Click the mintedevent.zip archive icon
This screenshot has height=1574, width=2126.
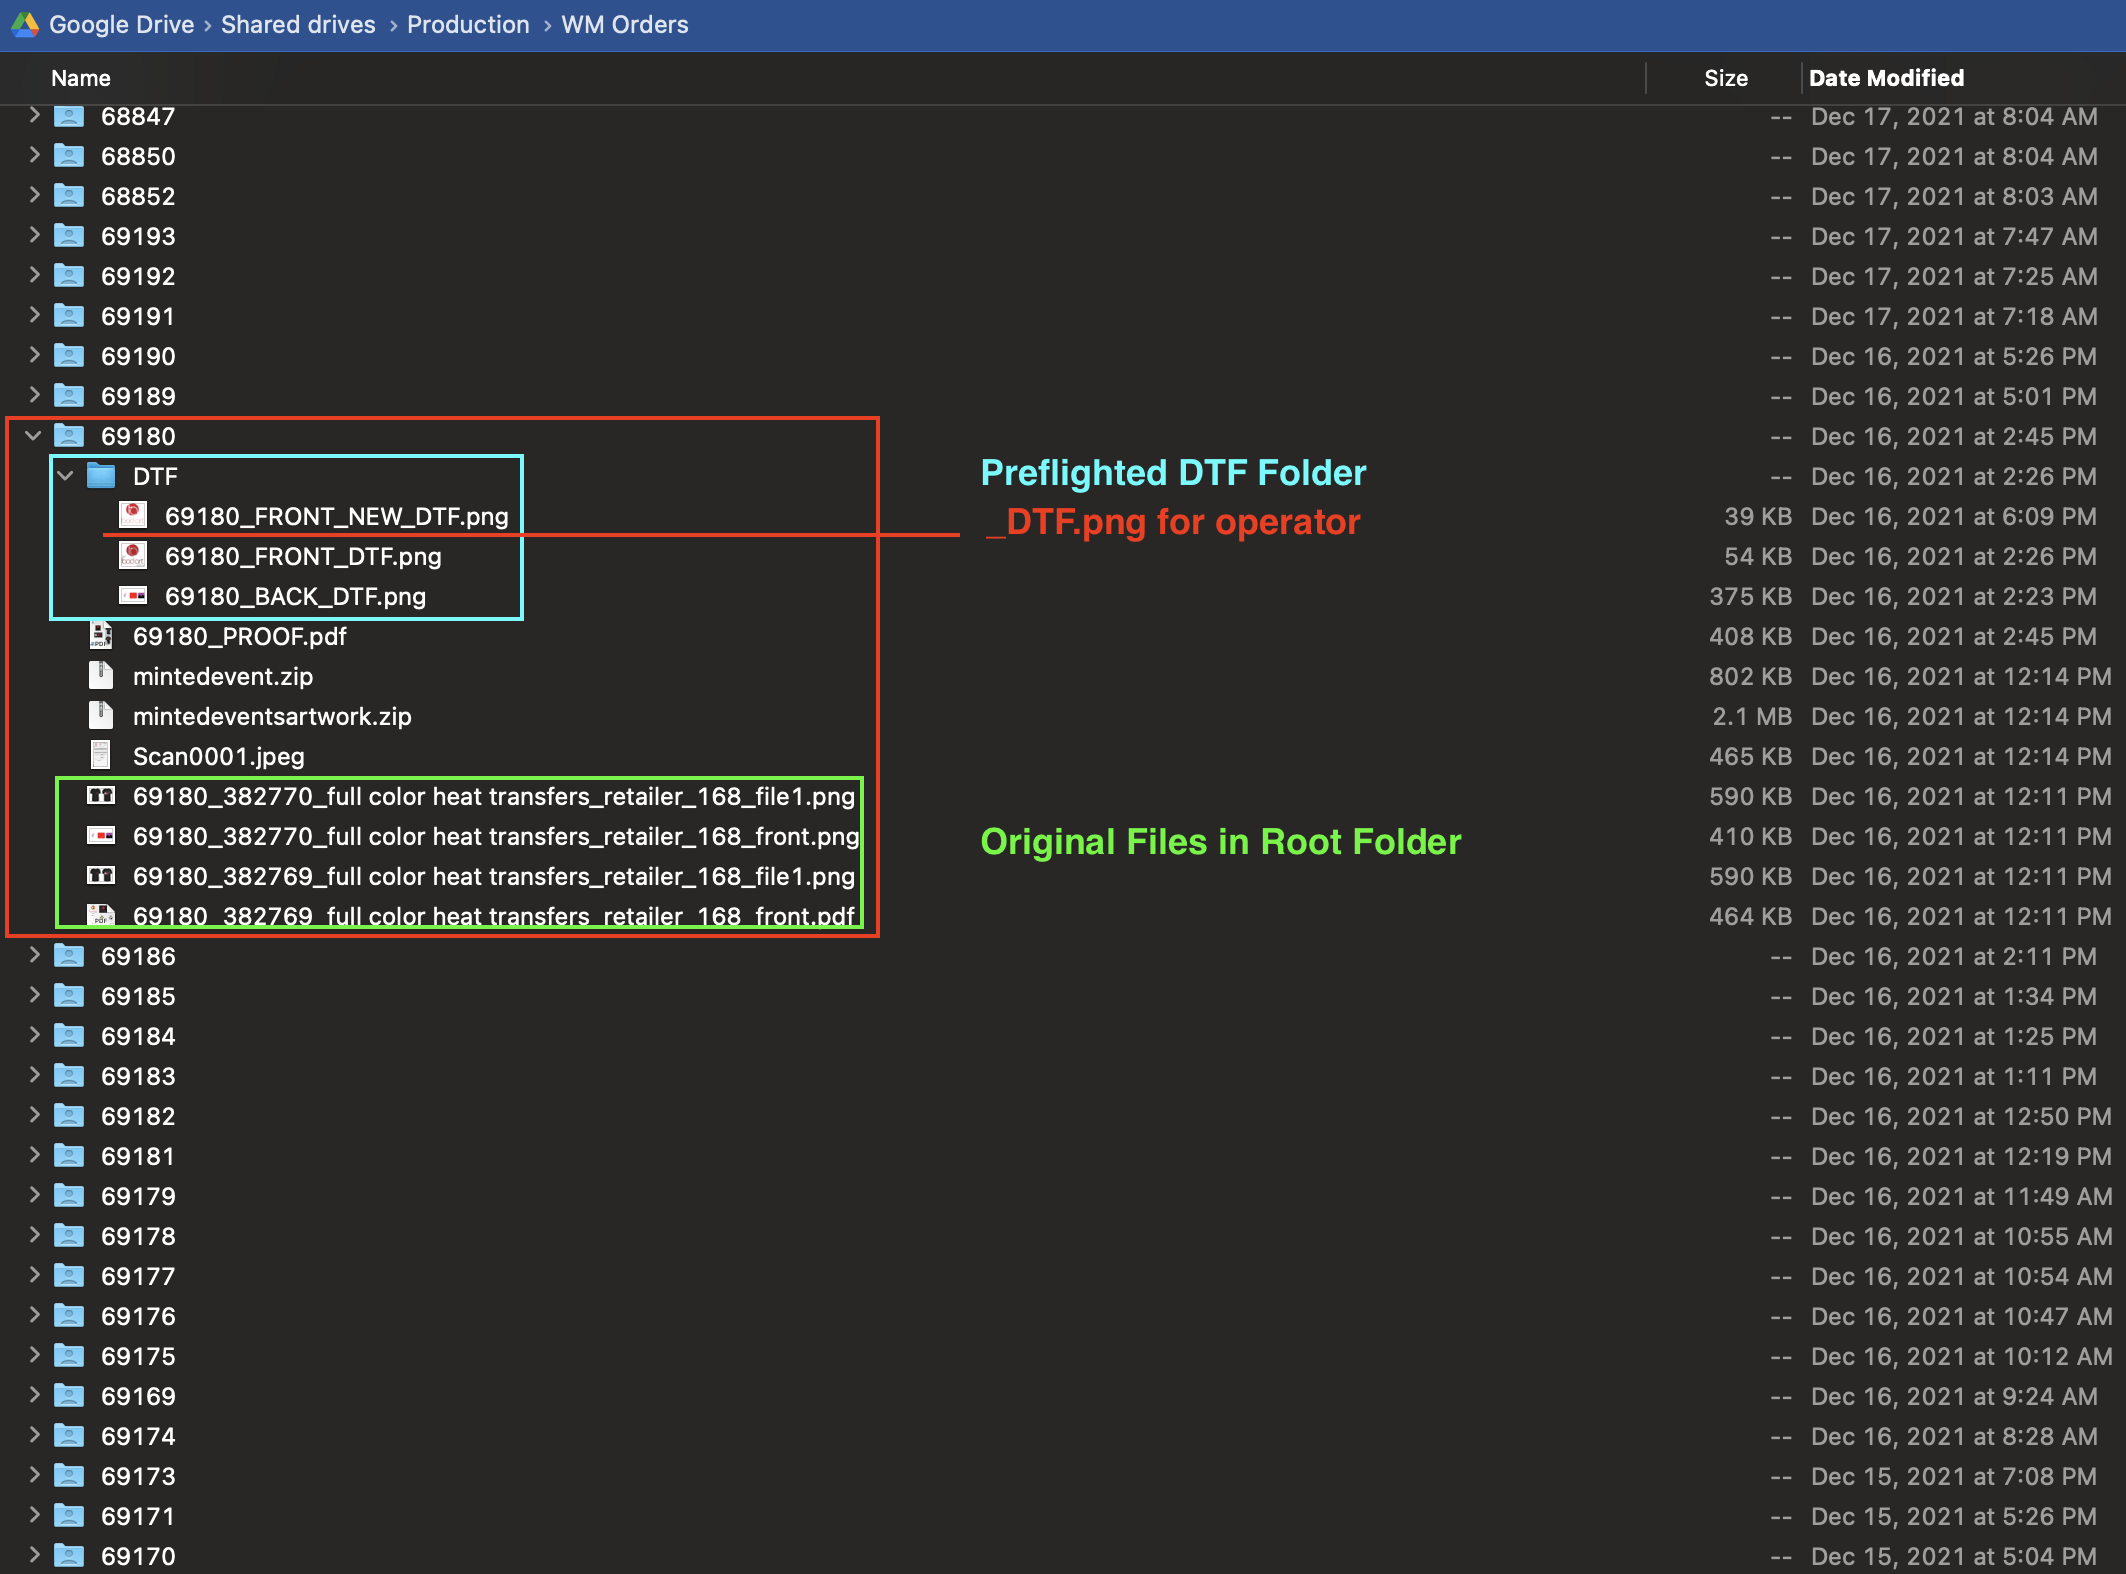coord(100,676)
